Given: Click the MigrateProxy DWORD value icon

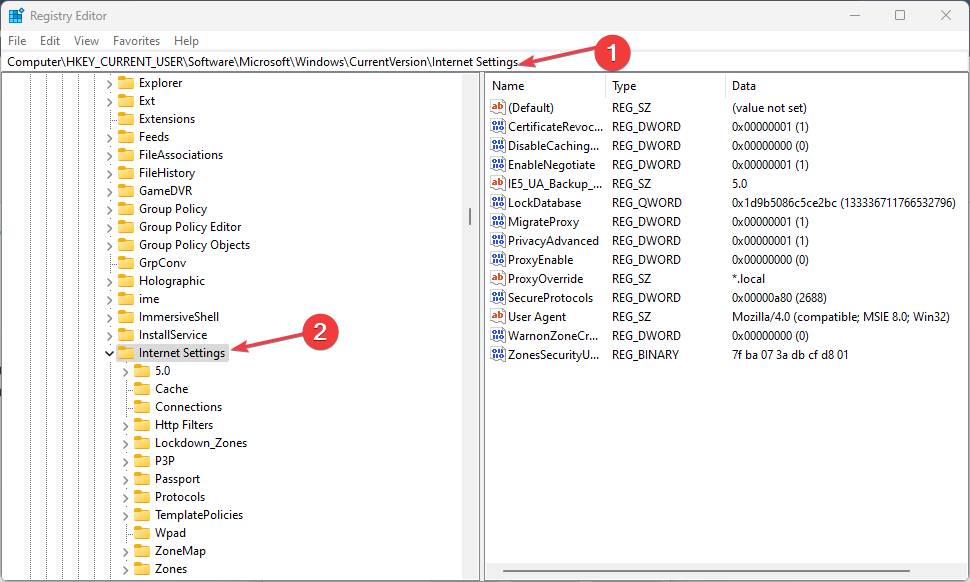Looking at the screenshot, I should 498,221.
